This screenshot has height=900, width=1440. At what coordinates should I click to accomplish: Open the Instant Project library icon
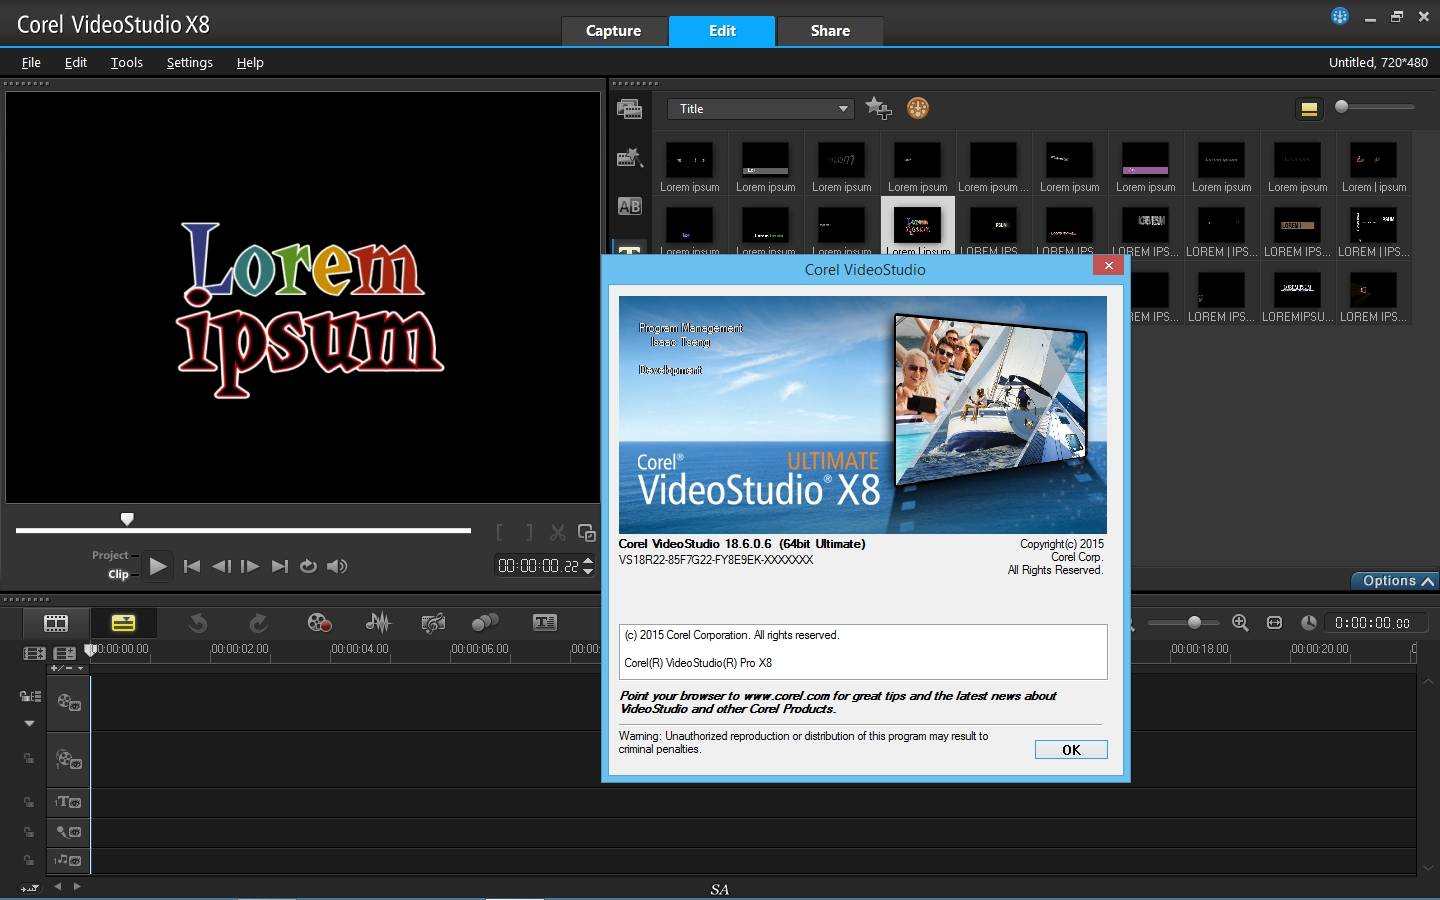(629, 157)
